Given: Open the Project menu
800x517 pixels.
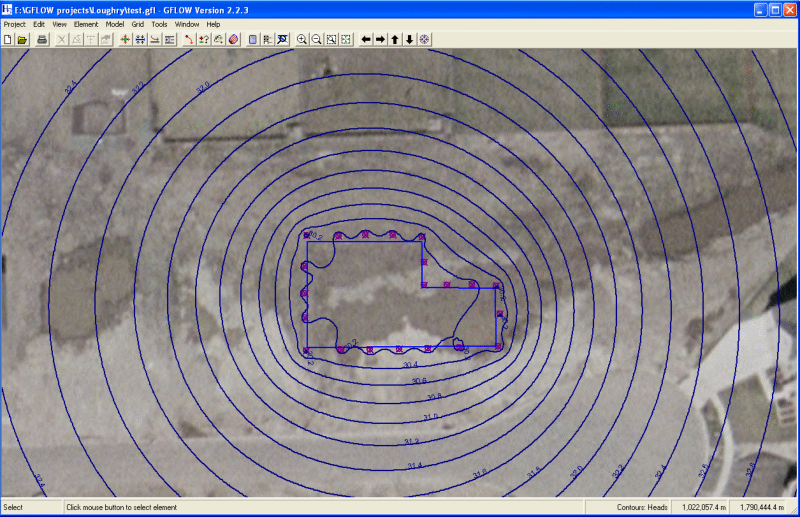Looking at the screenshot, I should point(14,24).
